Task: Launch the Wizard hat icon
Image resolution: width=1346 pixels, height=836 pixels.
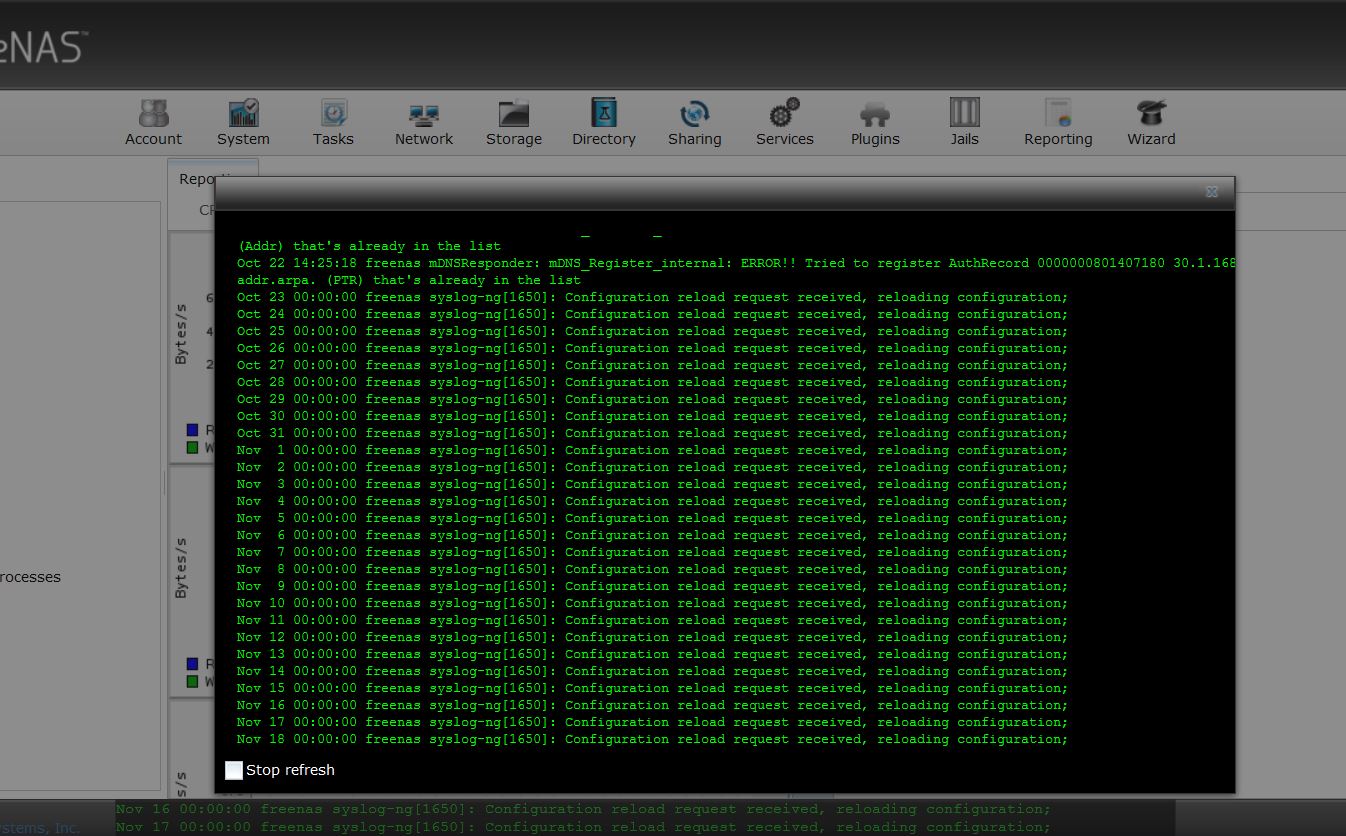Action: pyautogui.click(x=1151, y=123)
